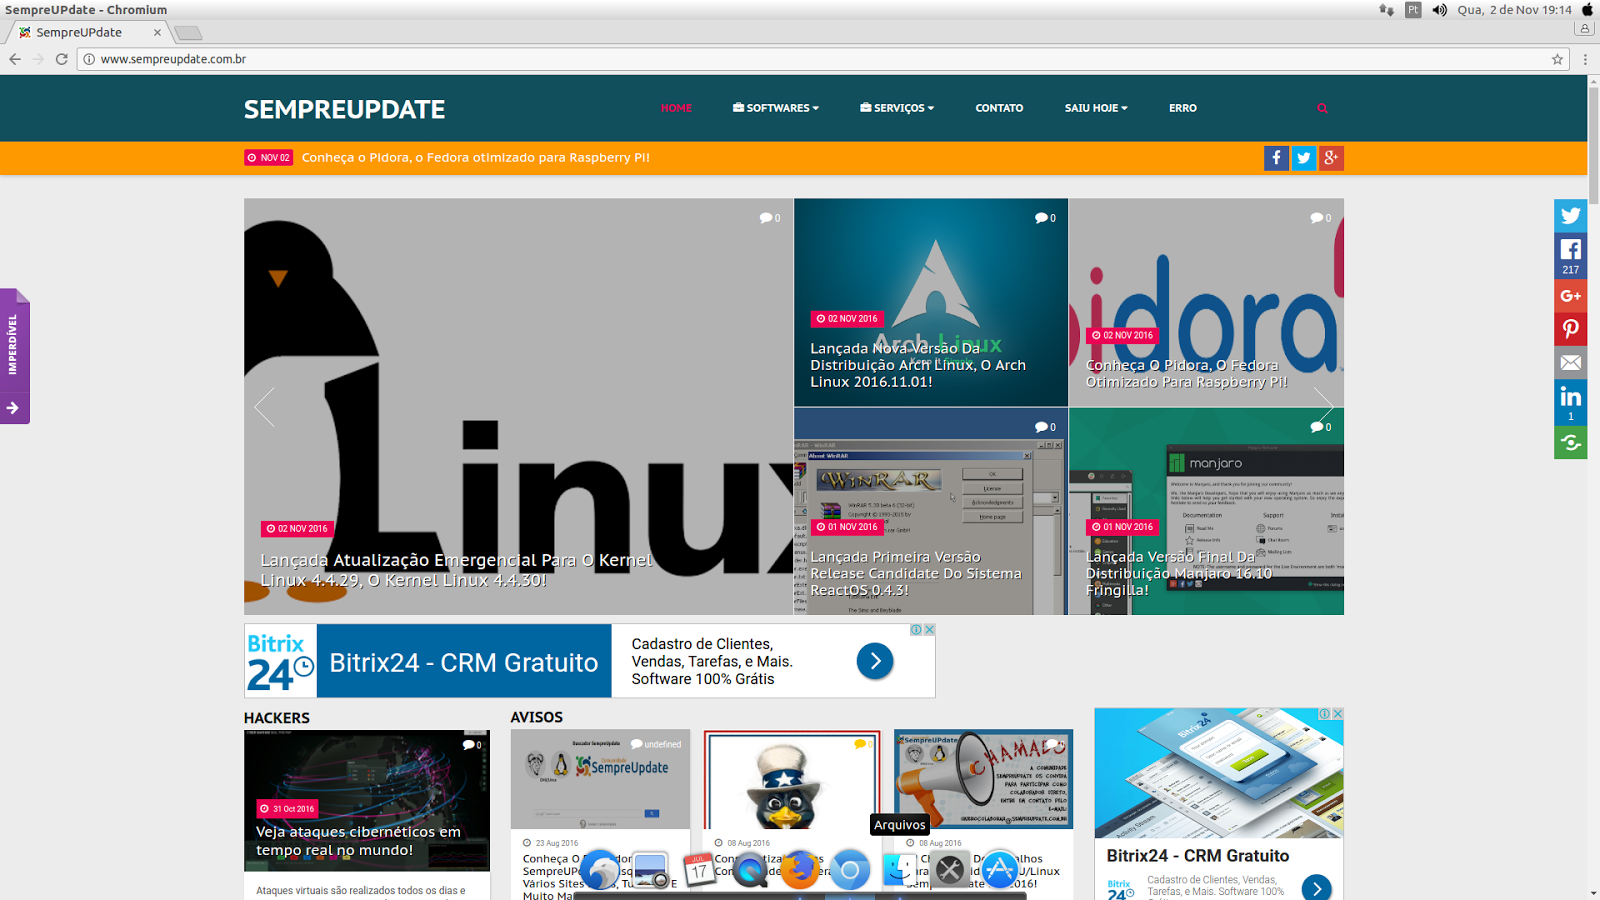Open Twitter link in orange news bar
The width and height of the screenshot is (1600, 900).
[1303, 158]
